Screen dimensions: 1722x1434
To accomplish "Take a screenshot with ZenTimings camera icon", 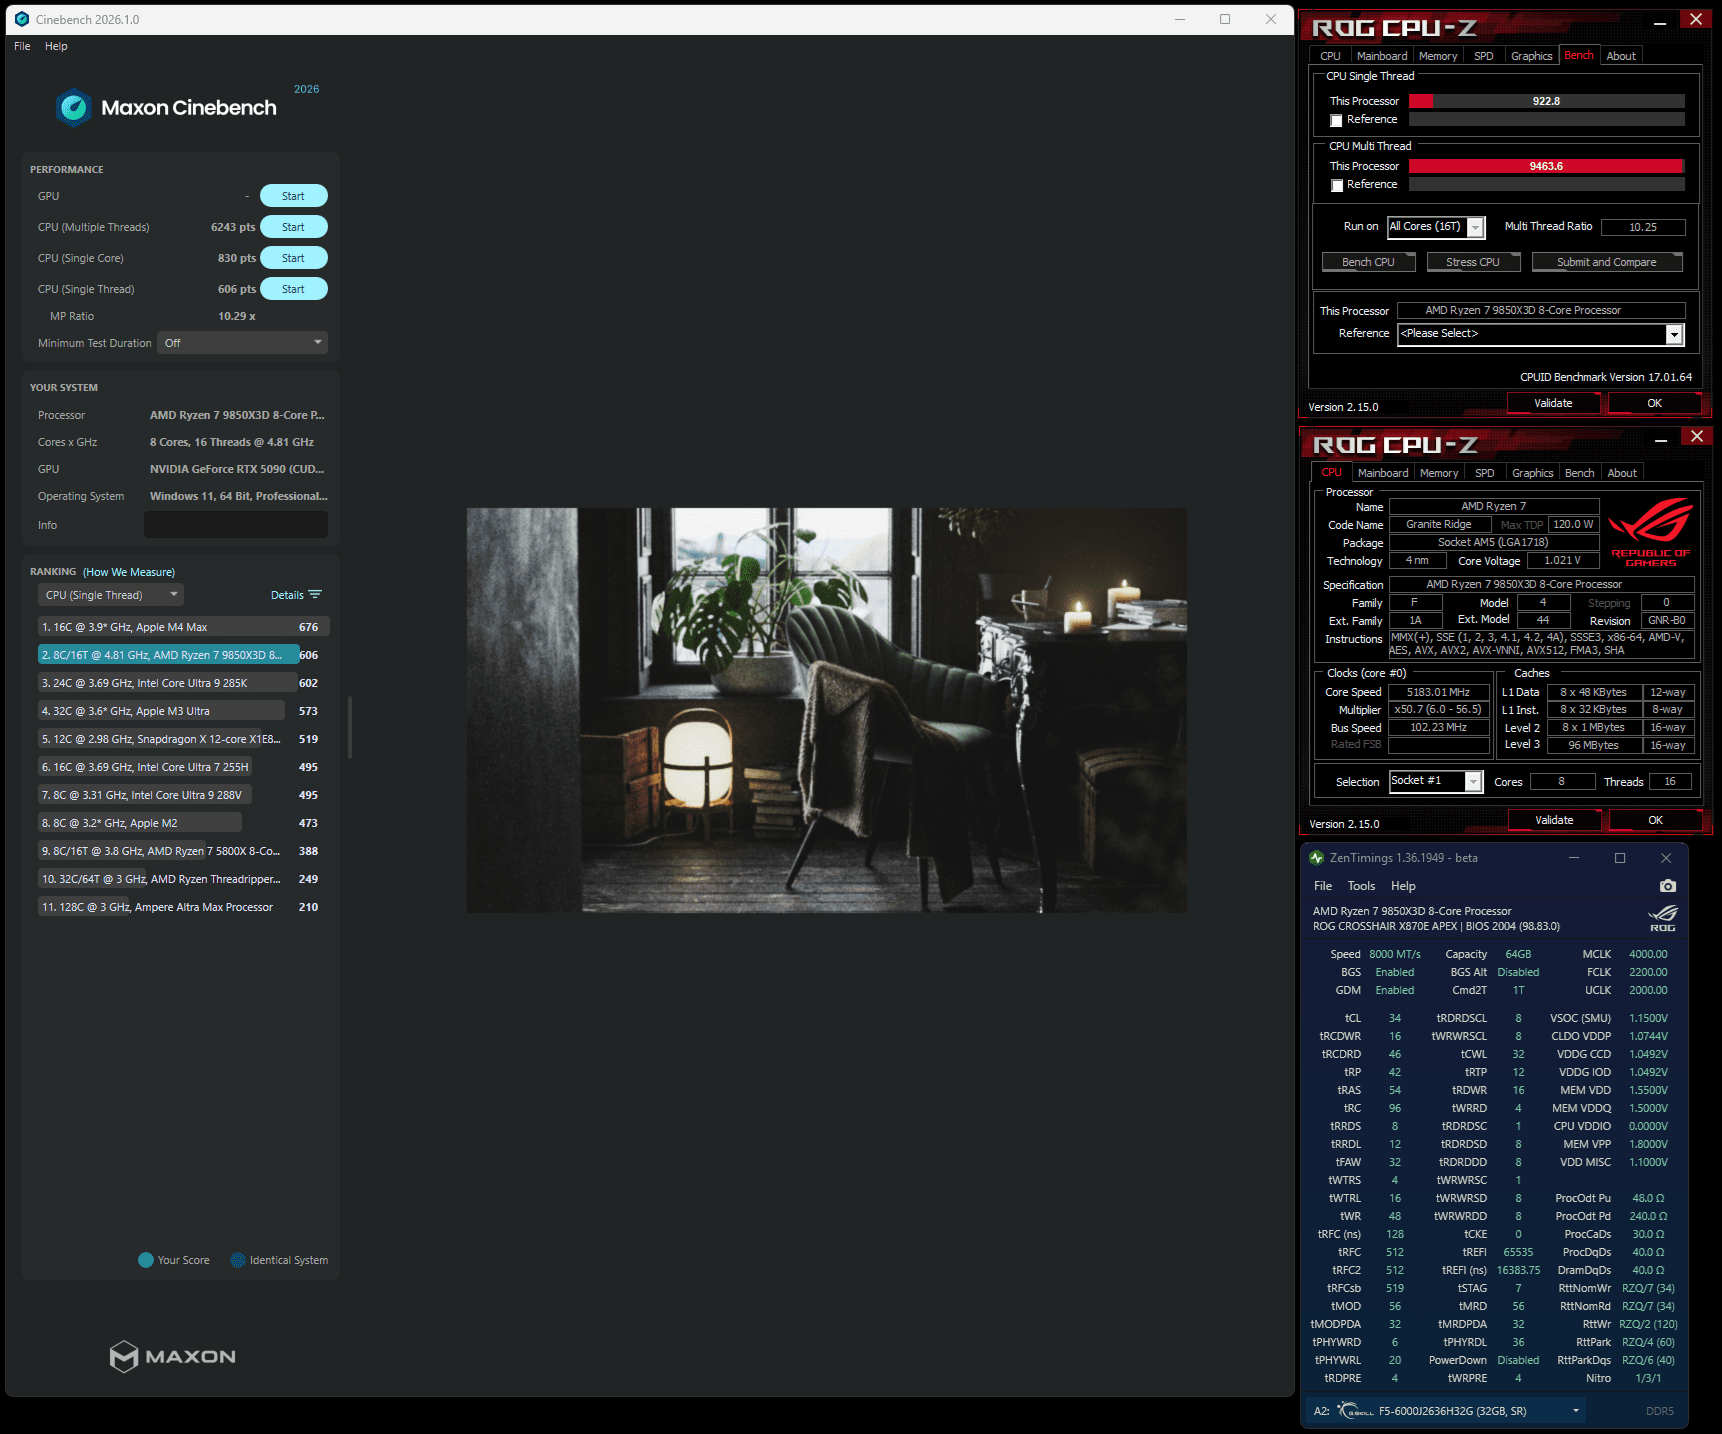I will click(1667, 886).
